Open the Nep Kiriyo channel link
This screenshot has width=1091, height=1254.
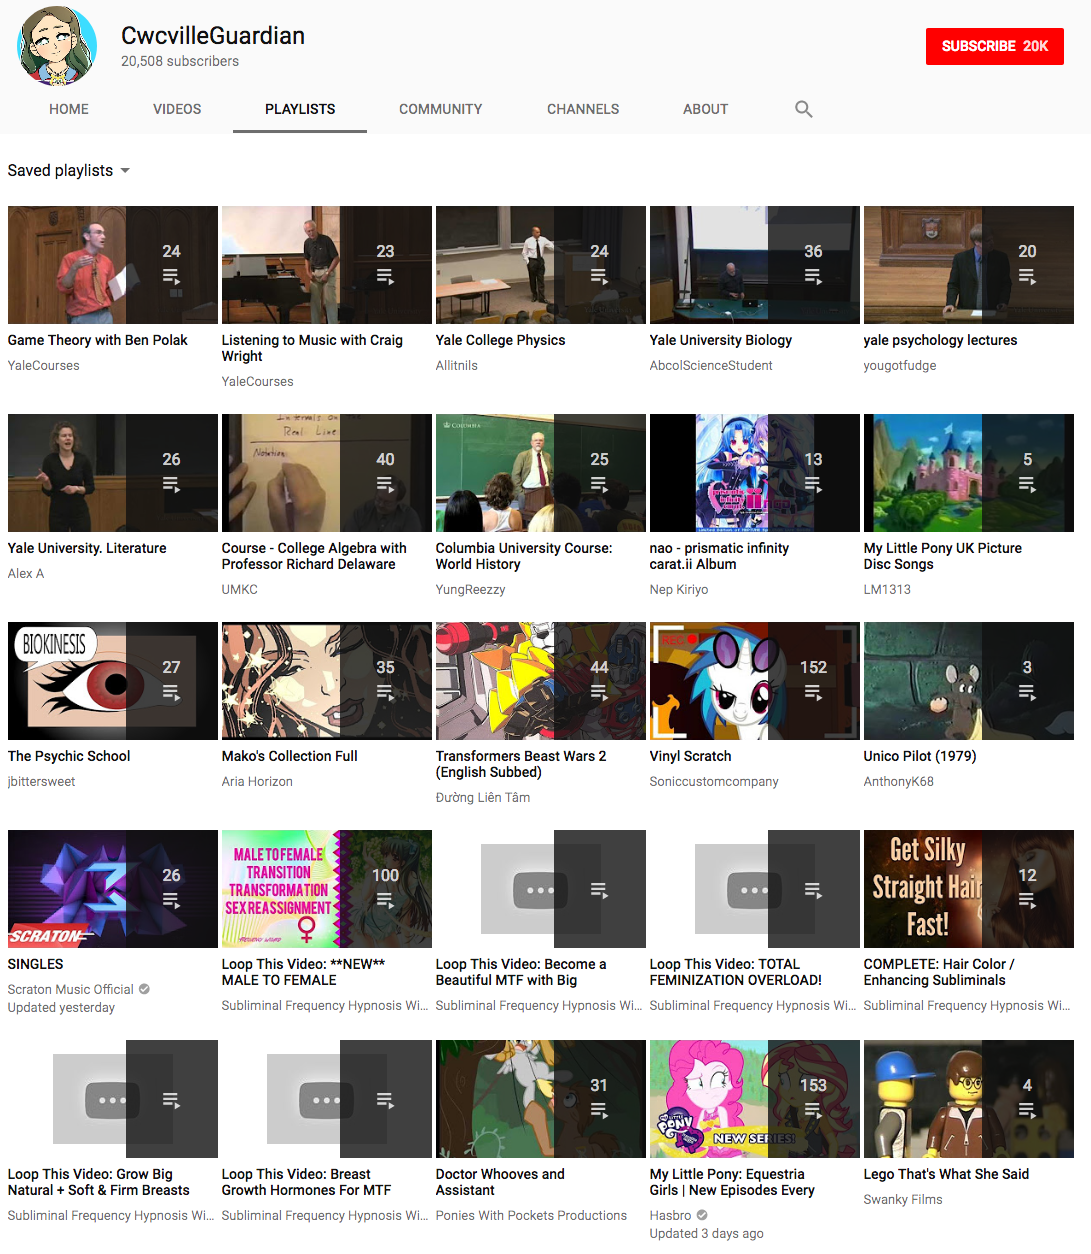[x=679, y=589]
